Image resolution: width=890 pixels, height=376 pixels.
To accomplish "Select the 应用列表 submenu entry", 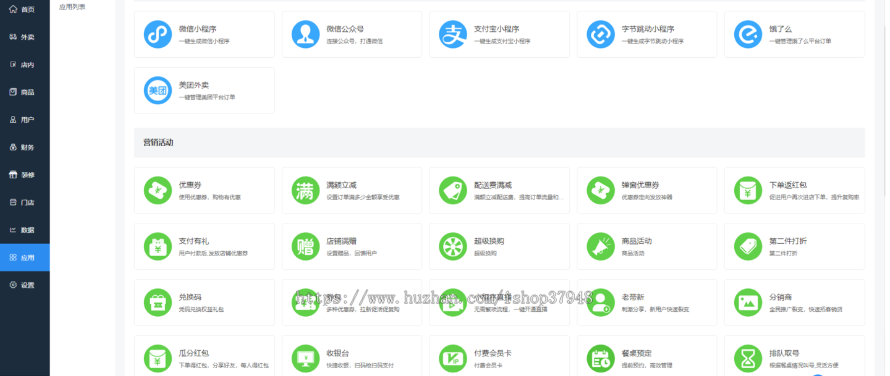I will (x=72, y=7).
